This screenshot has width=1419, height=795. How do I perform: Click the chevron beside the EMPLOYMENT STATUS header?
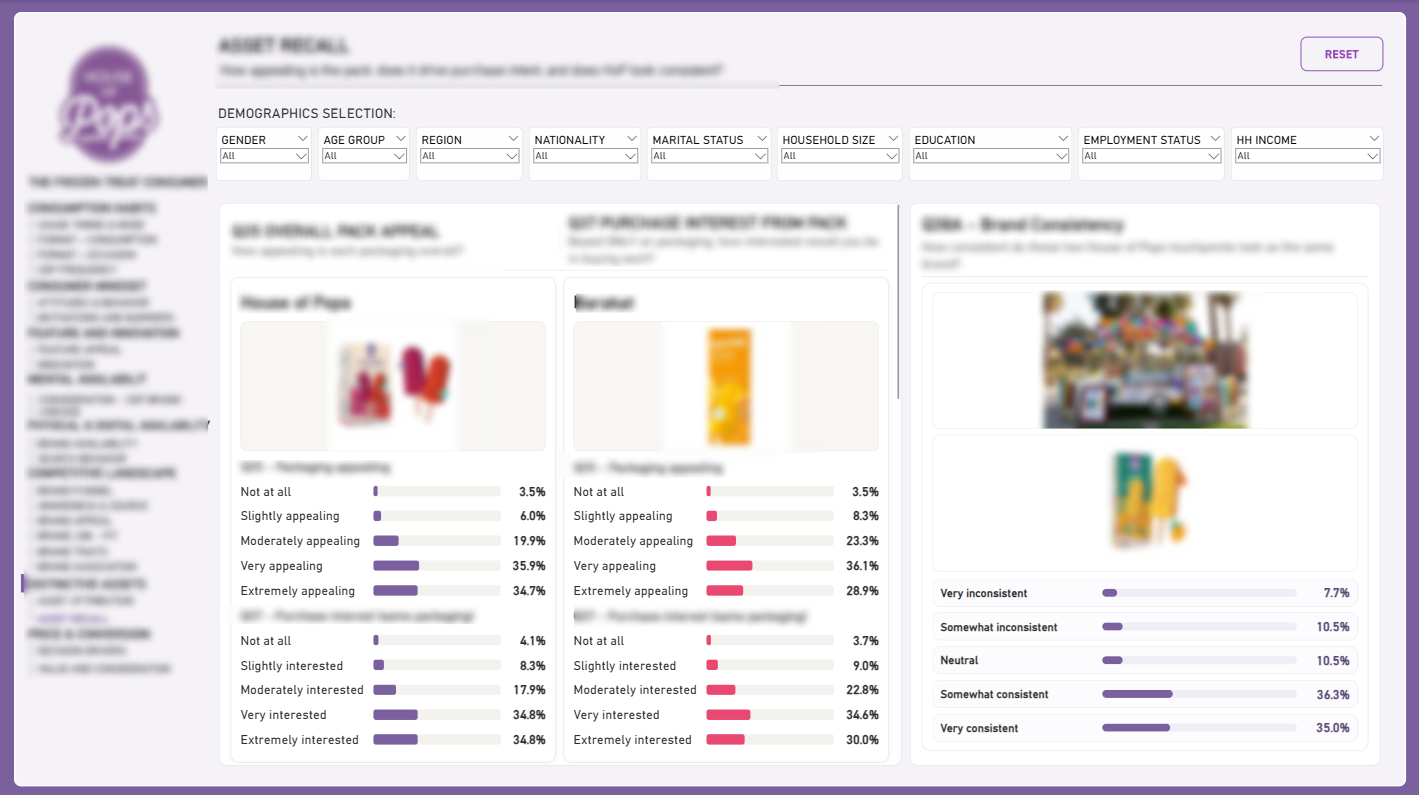pos(1215,138)
